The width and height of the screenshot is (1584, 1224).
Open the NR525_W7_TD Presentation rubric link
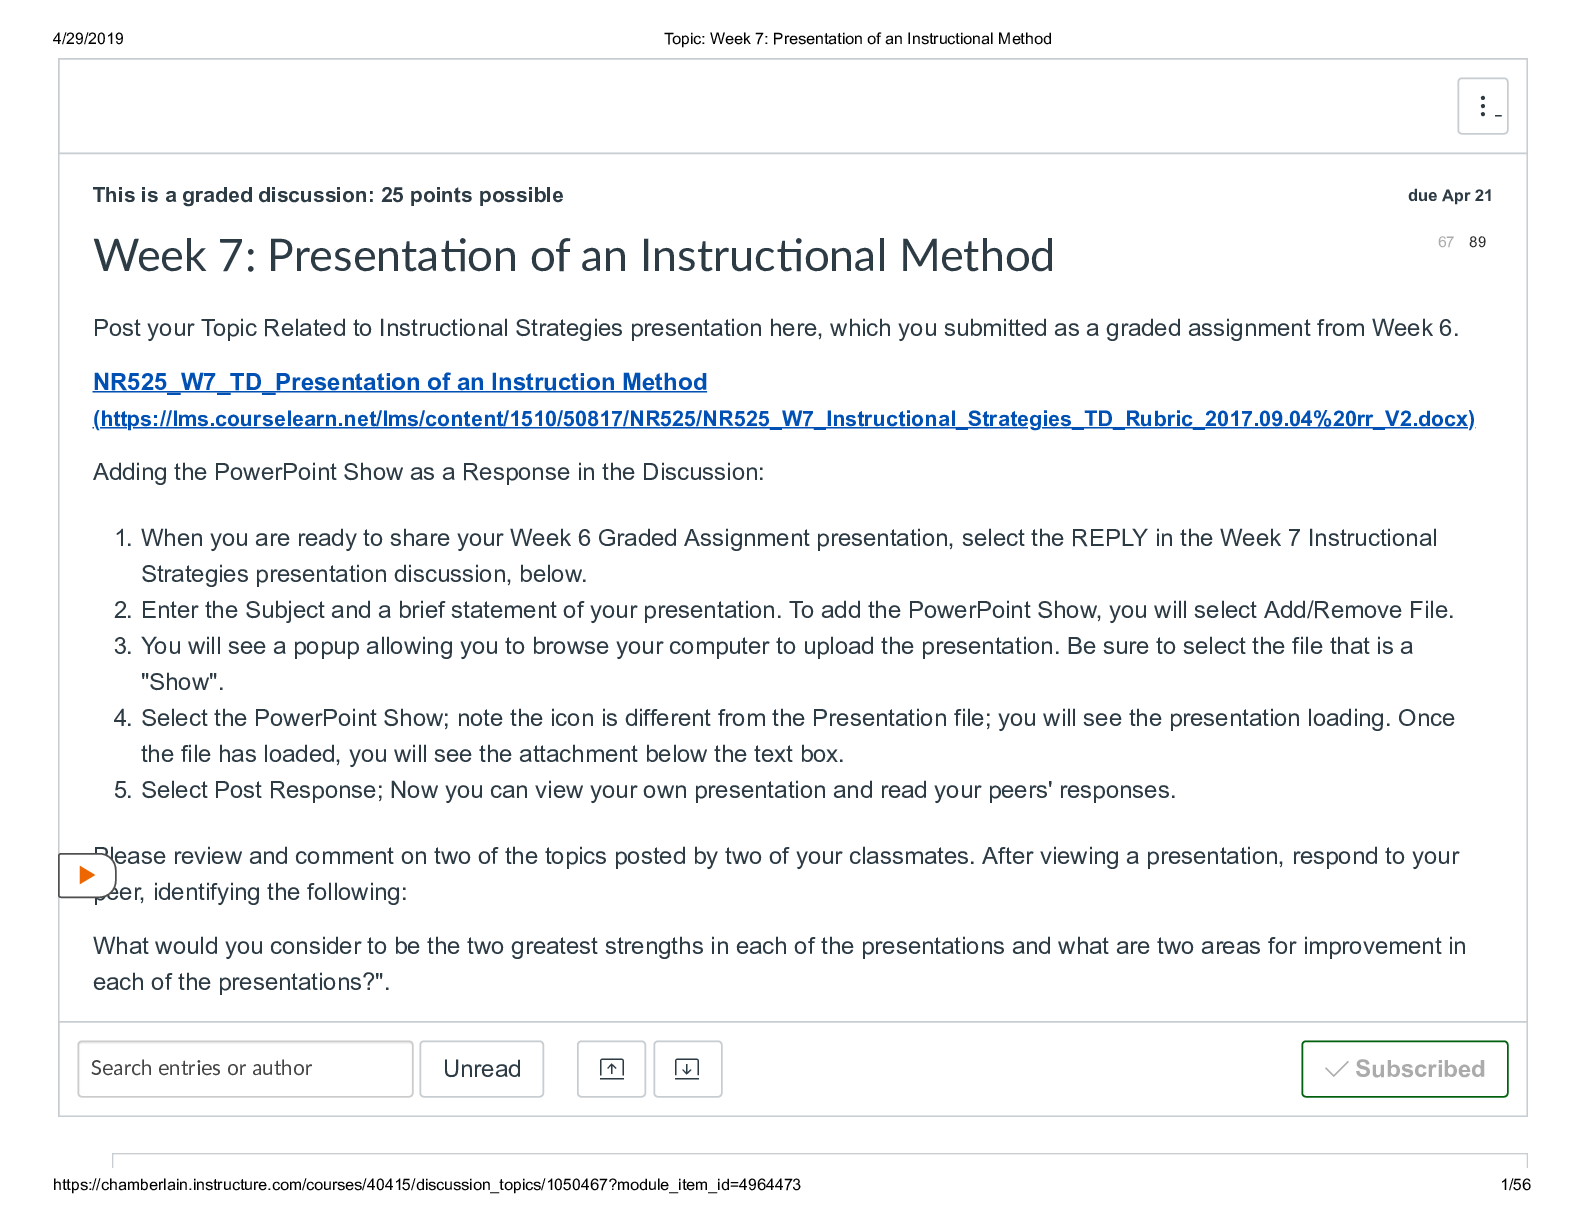[399, 382]
